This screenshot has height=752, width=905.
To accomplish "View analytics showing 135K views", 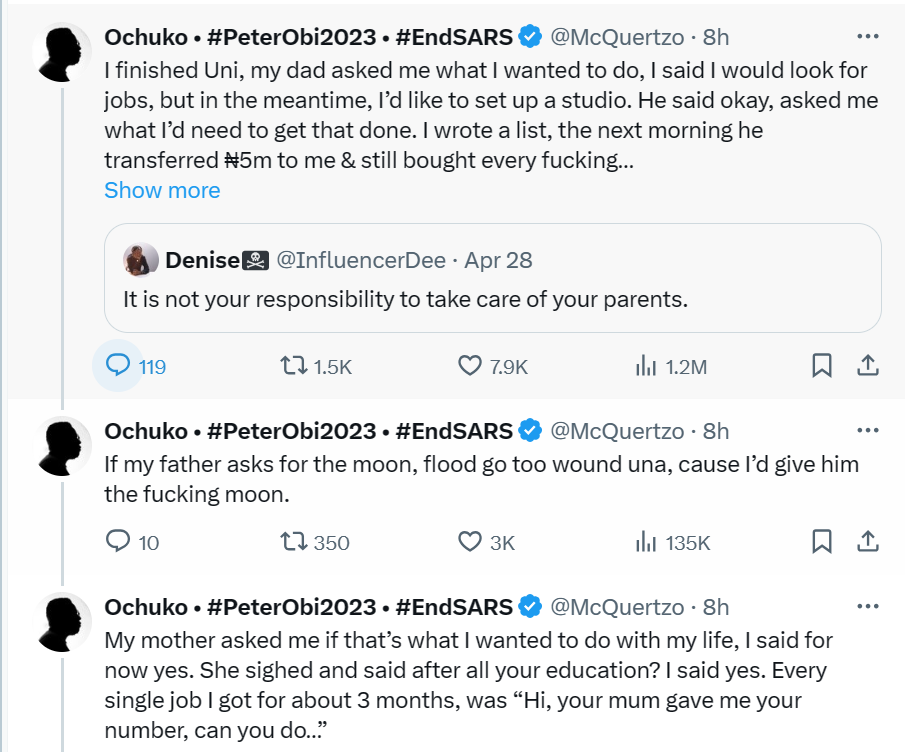I will tap(646, 542).
